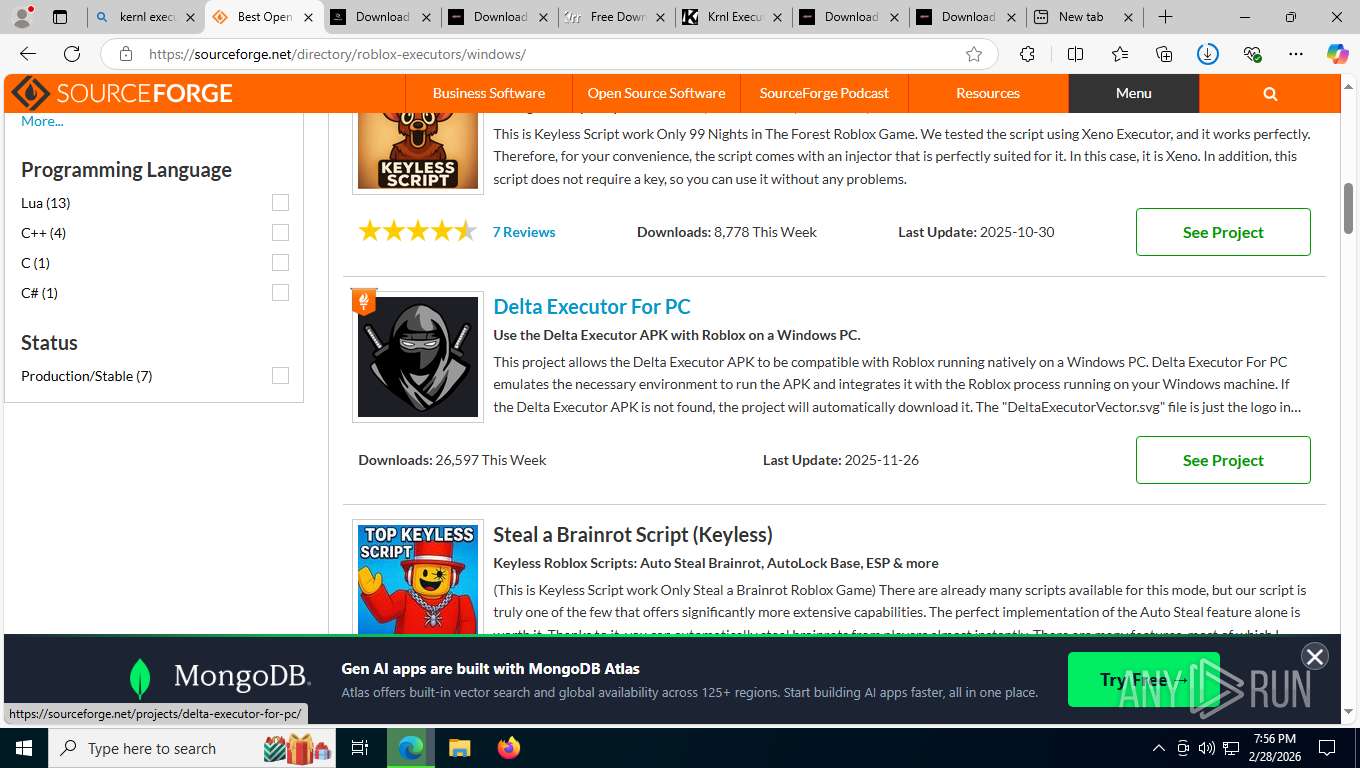Open Windows Start menu
The width and height of the screenshot is (1360, 768).
tap(23, 748)
